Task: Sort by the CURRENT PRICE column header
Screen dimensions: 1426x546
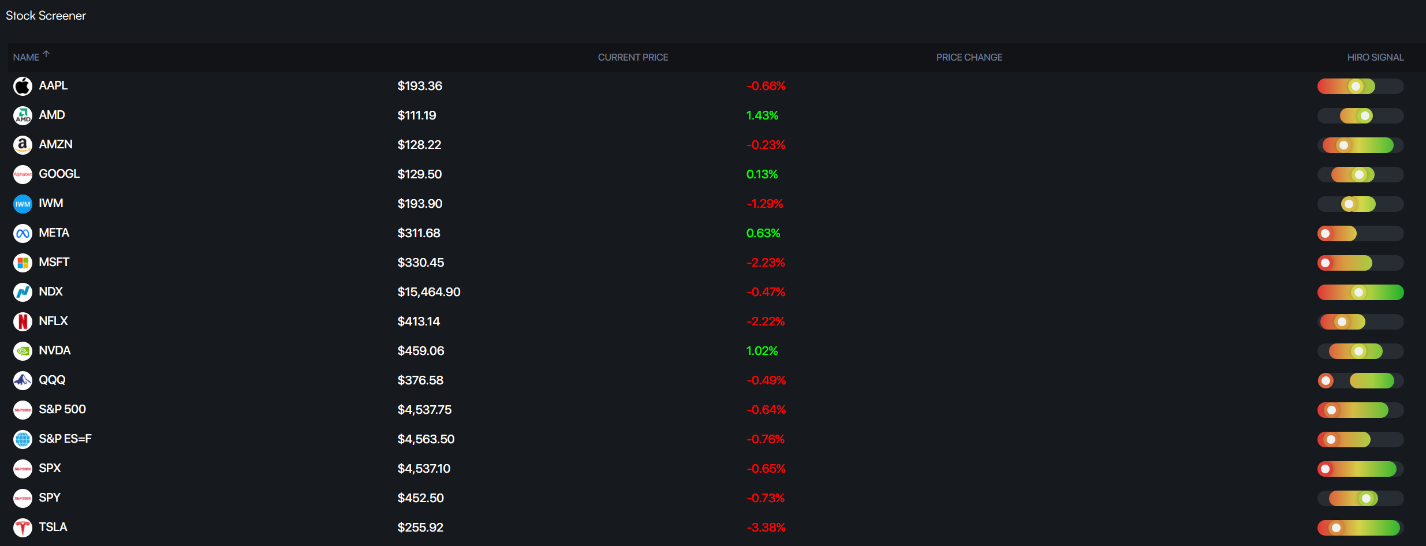Action: tap(633, 58)
